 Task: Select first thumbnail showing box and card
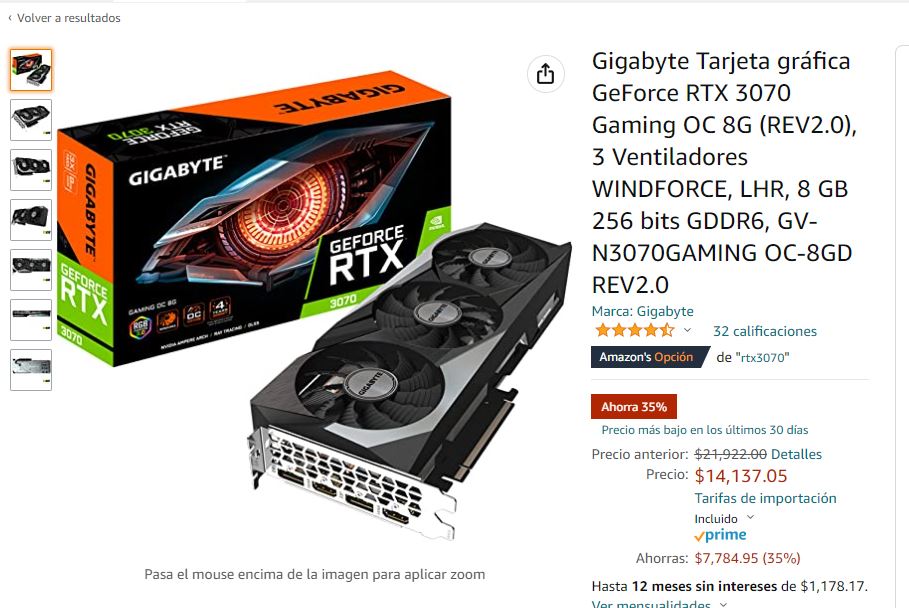coord(31,70)
